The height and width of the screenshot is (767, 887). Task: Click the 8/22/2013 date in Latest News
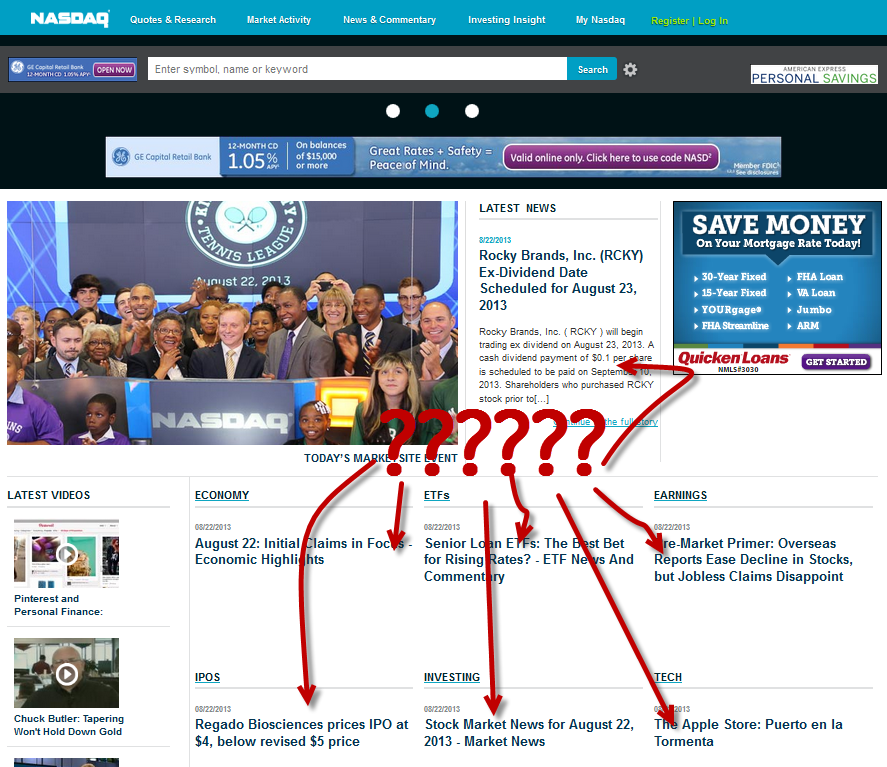pyautogui.click(x=495, y=240)
